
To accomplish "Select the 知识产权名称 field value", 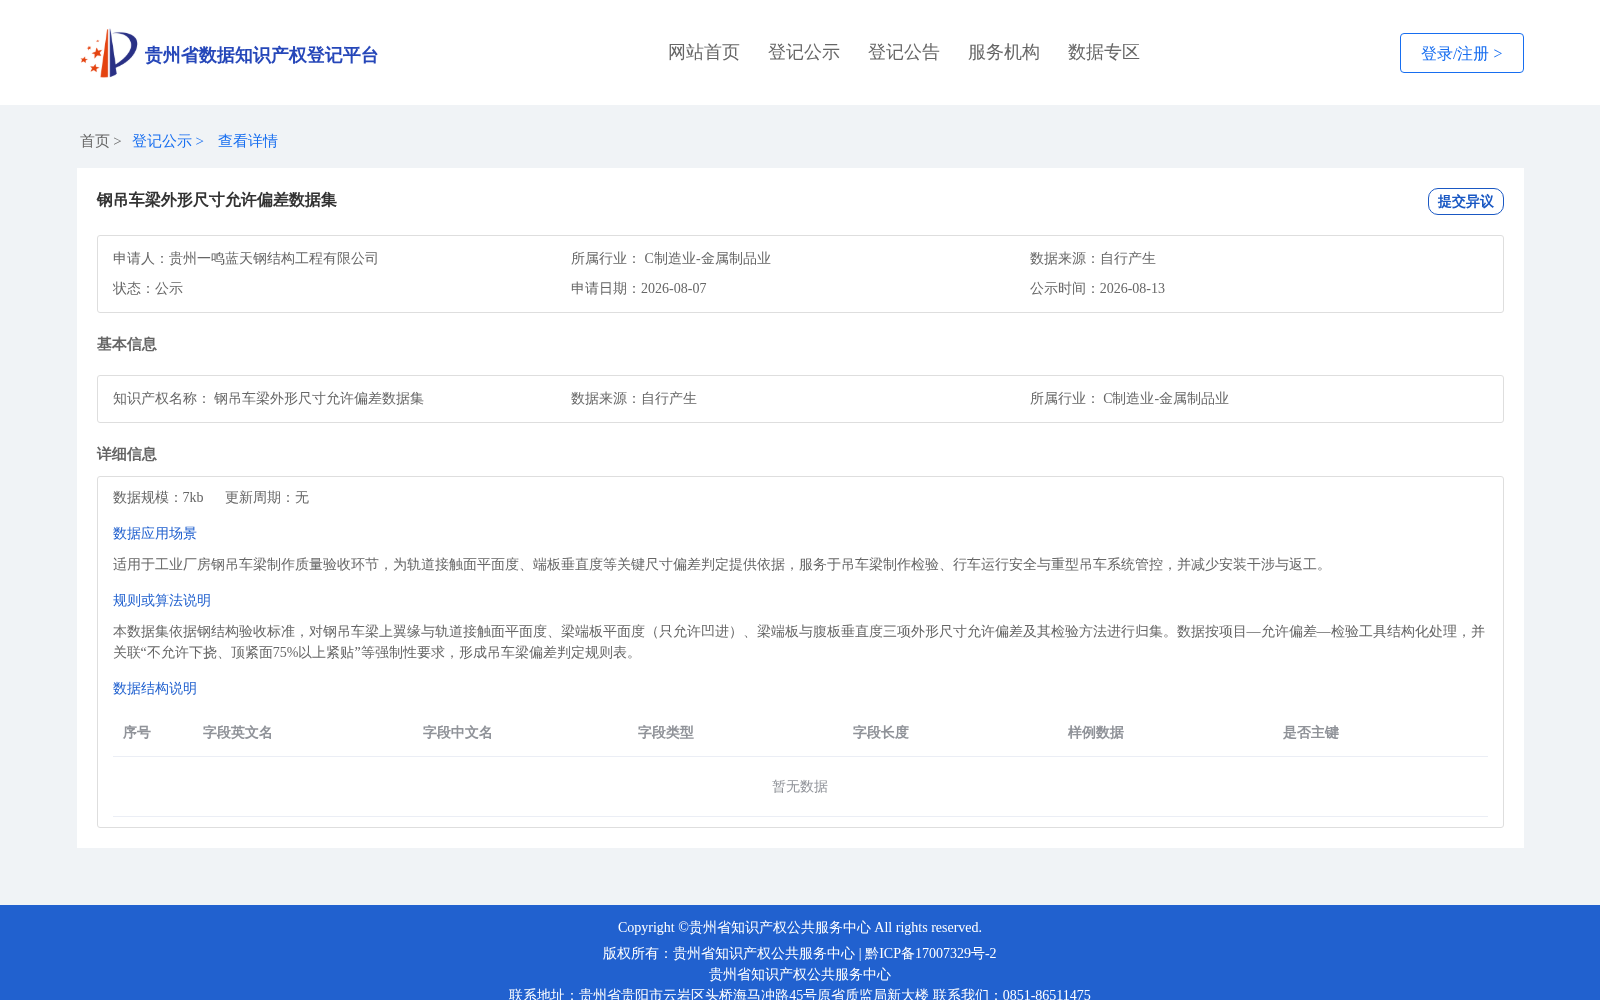I will click(x=319, y=398).
